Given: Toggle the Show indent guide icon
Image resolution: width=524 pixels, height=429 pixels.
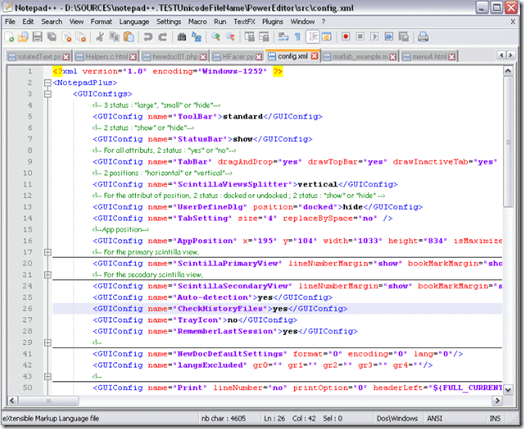Looking at the screenshot, I should (312, 37).
